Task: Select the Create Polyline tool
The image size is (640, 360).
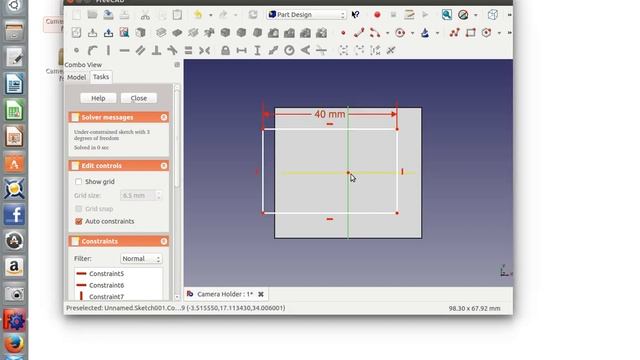Action: click(454, 33)
